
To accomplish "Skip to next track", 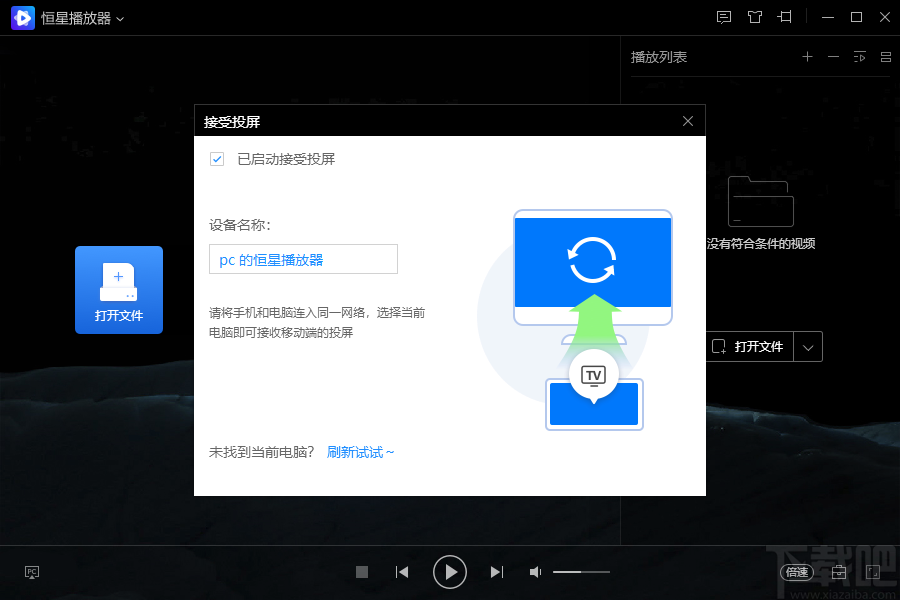I will click(x=497, y=572).
